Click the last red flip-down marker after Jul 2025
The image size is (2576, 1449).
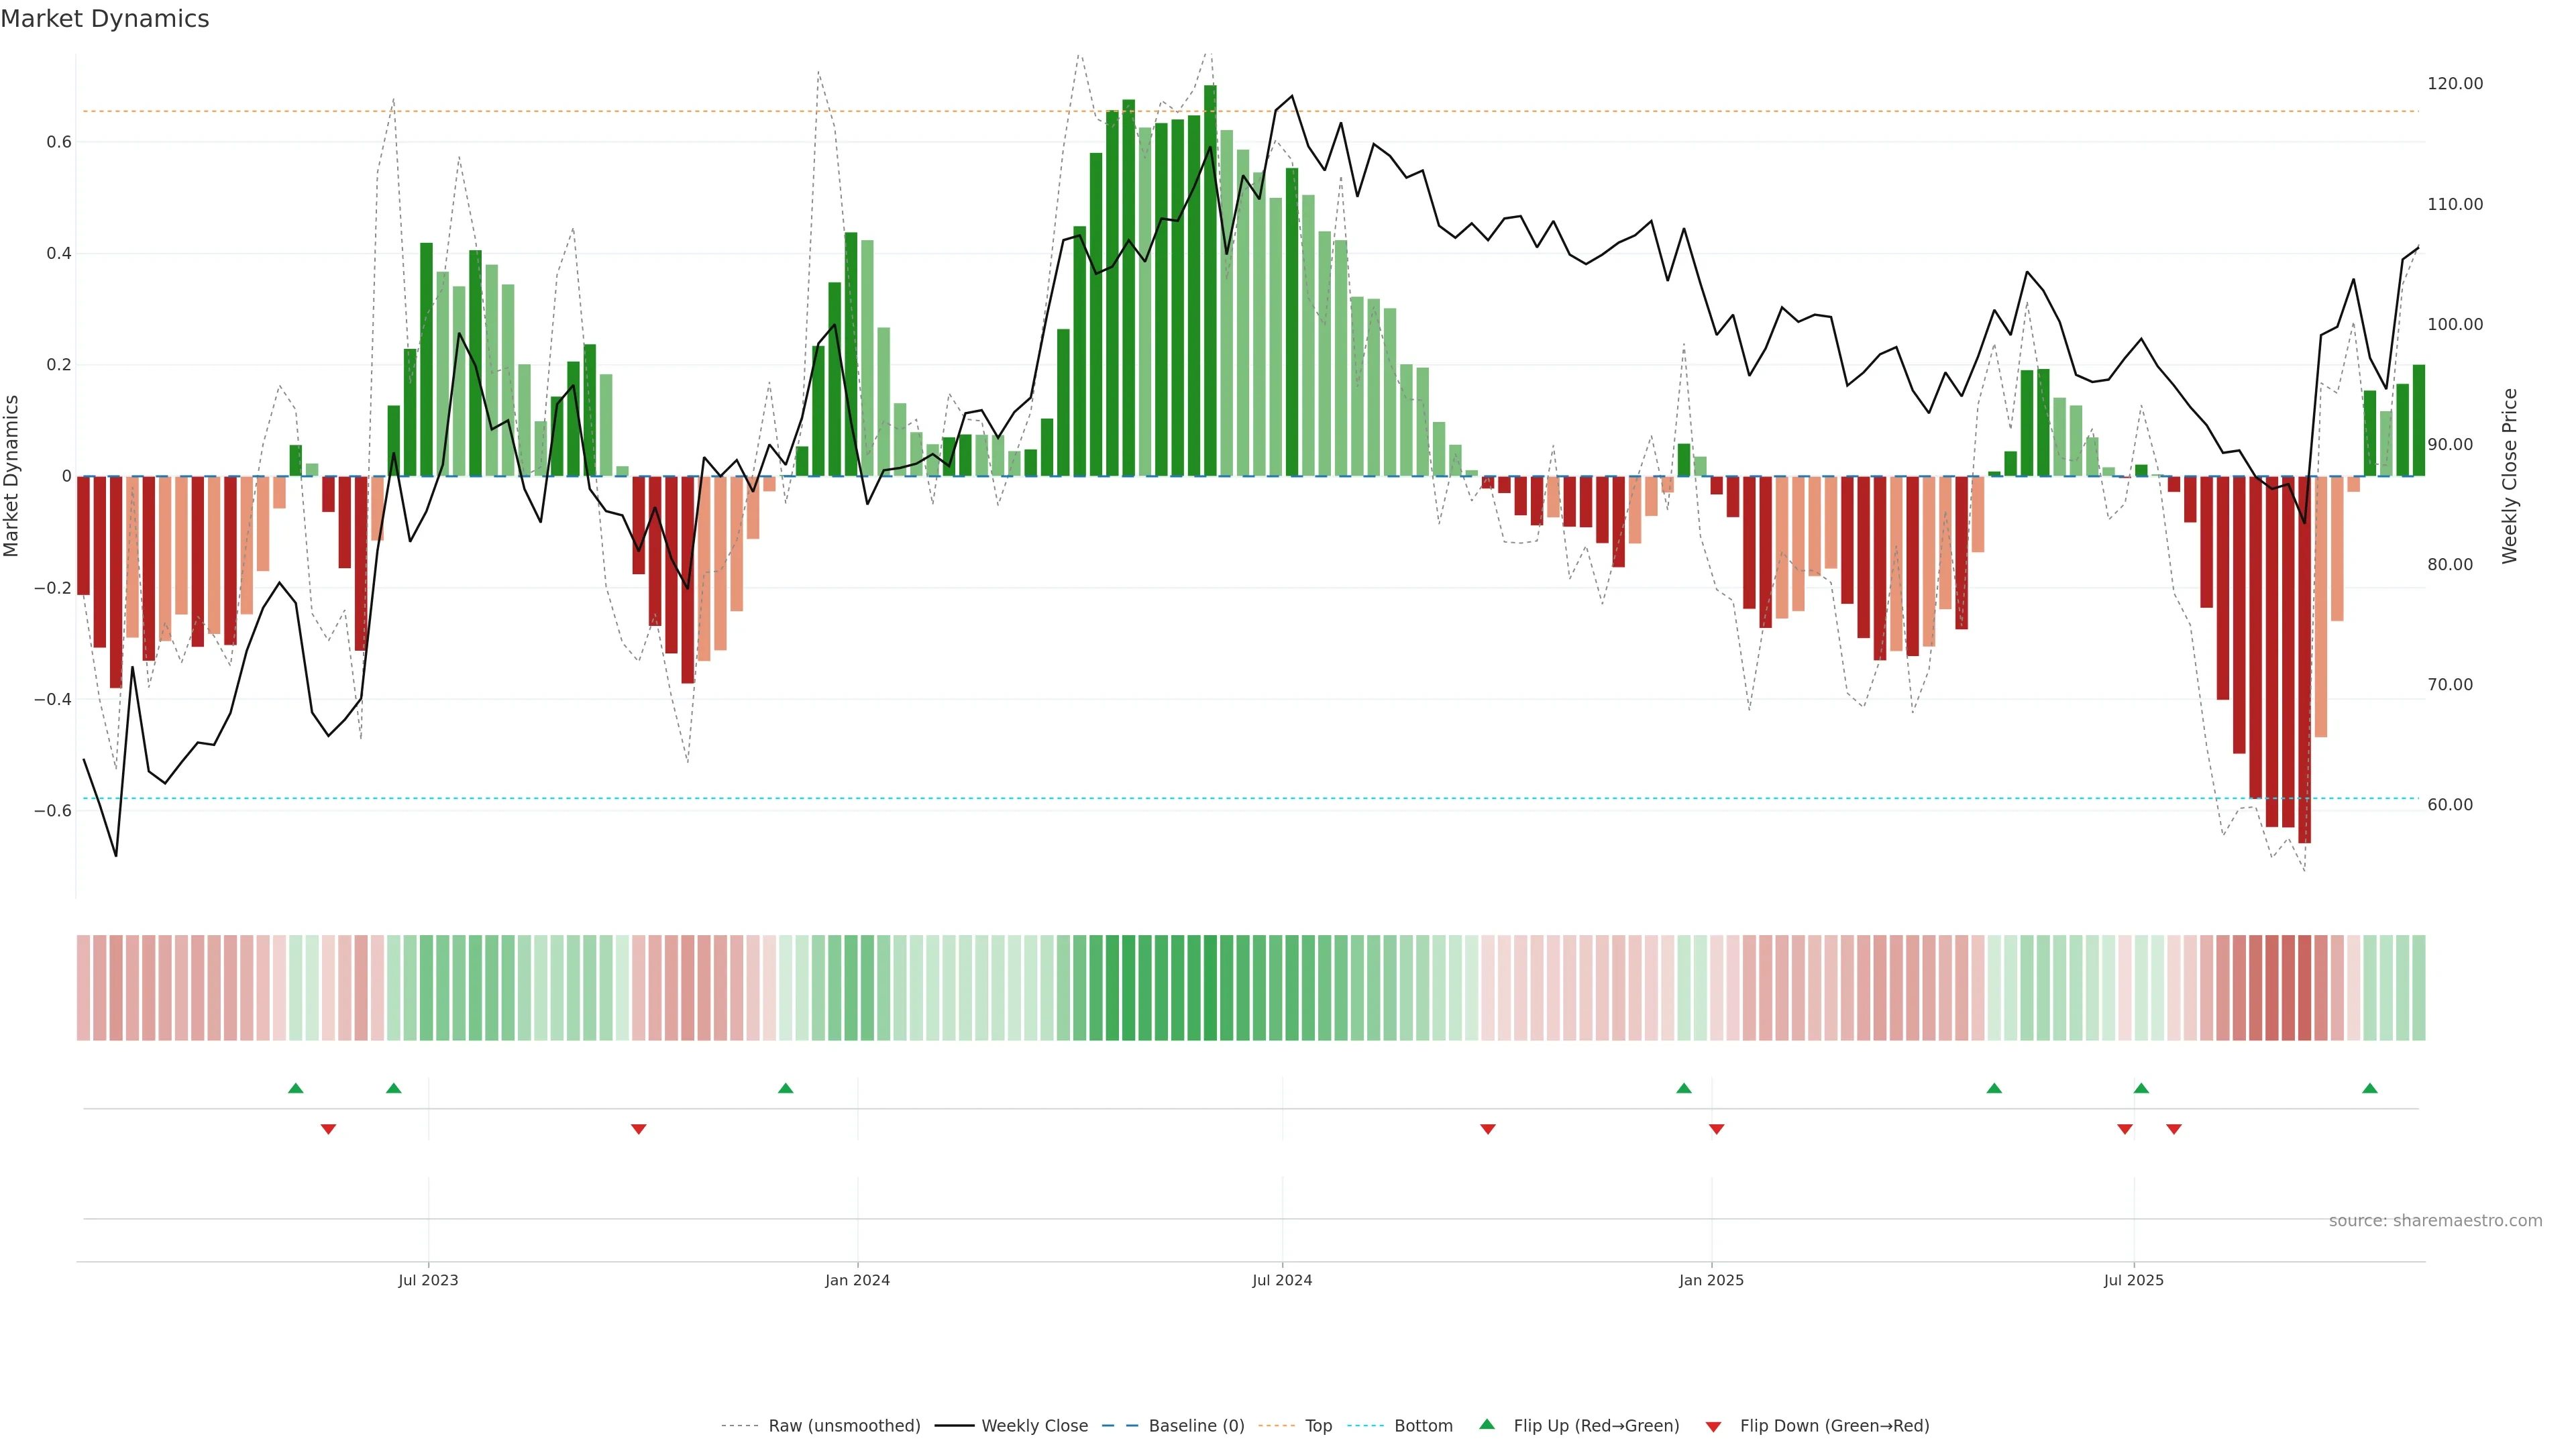click(2173, 1129)
